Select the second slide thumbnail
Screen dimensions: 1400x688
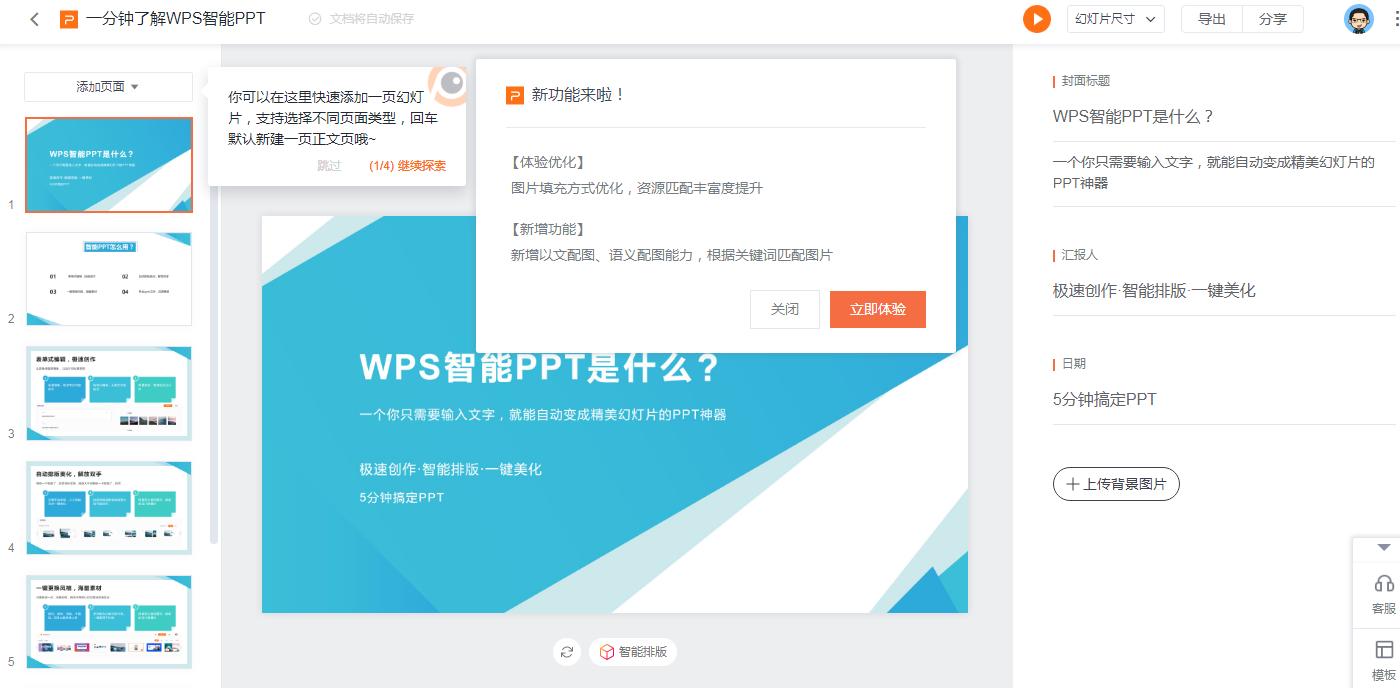109,279
